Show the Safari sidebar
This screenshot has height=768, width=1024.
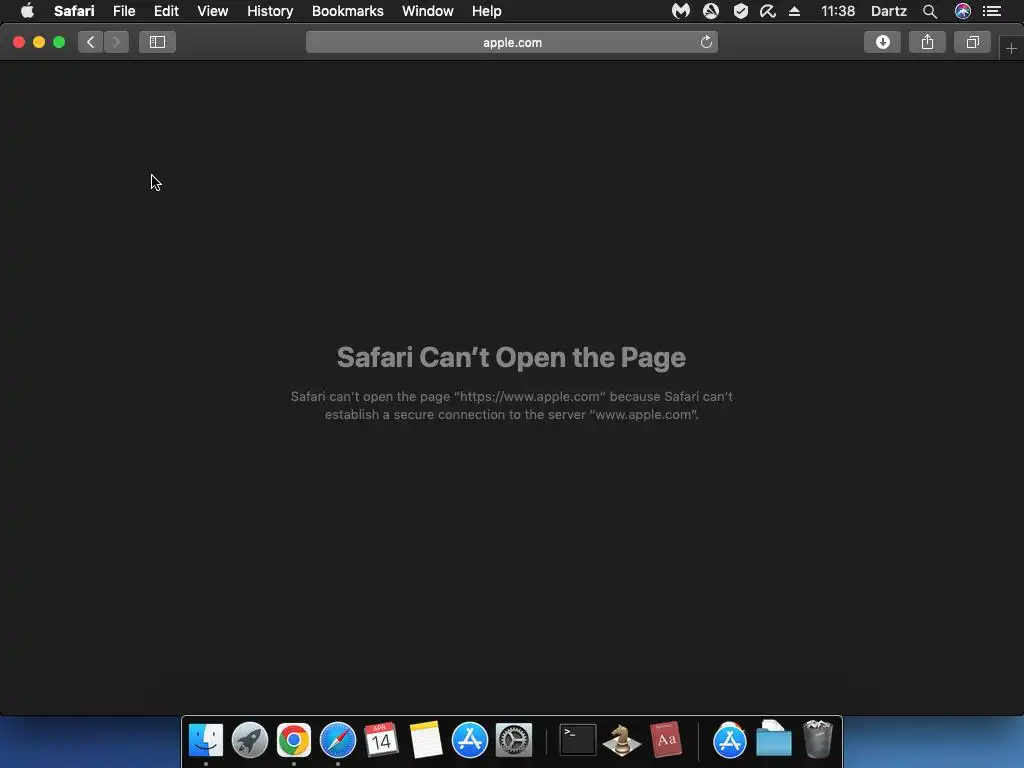157,42
